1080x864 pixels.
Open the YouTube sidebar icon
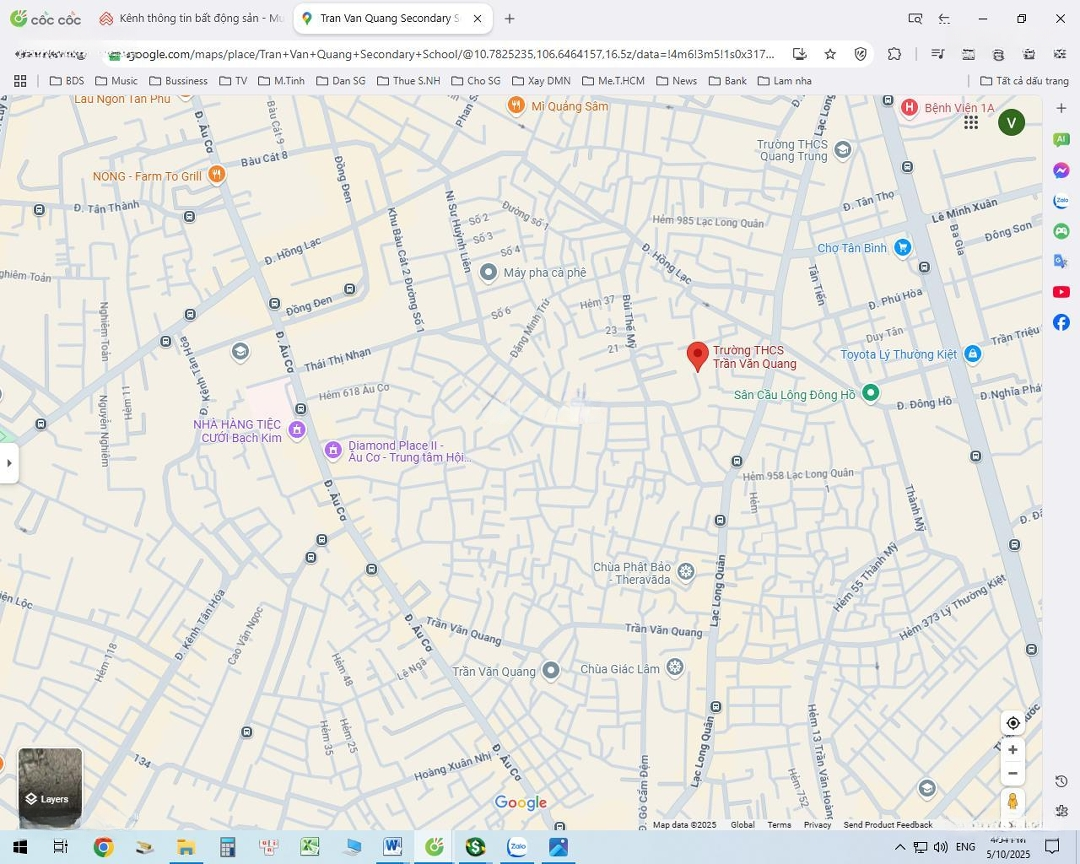point(1061,292)
